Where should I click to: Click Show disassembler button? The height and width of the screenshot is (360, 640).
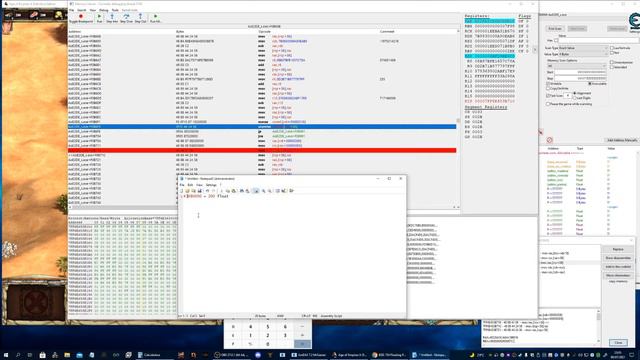(618, 258)
